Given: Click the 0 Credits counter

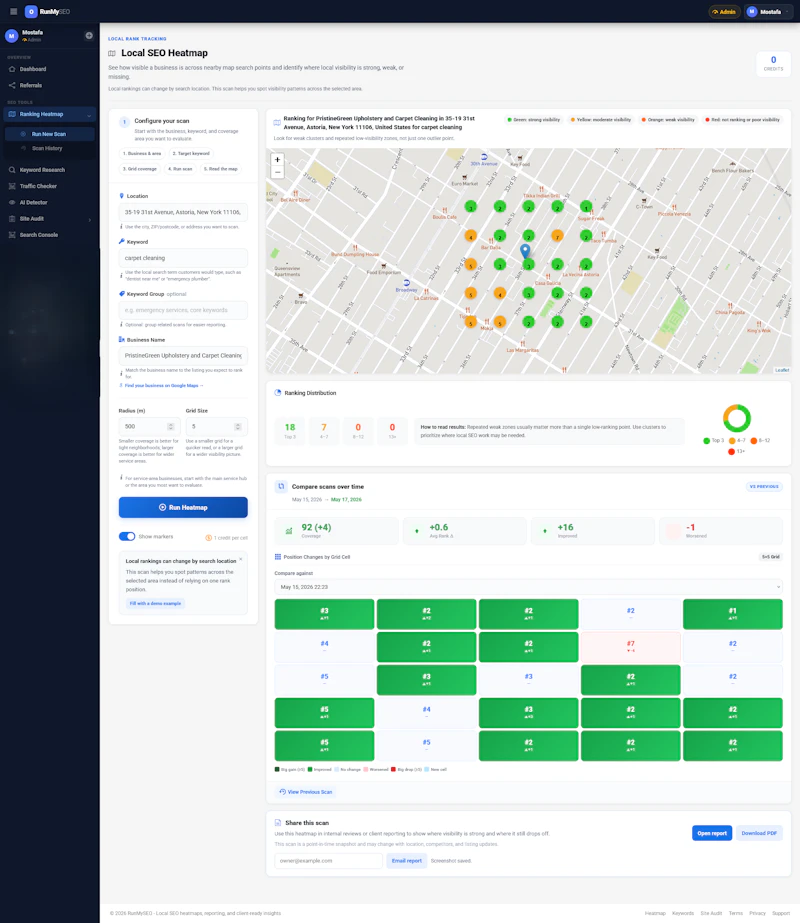Looking at the screenshot, I should (x=773, y=64).
